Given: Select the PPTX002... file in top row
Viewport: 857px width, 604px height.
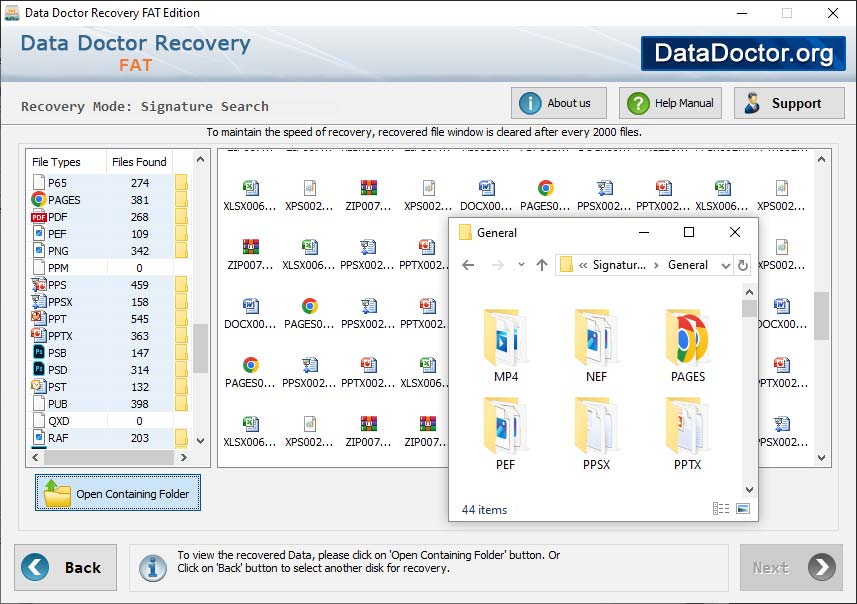Looking at the screenshot, I should (663, 196).
